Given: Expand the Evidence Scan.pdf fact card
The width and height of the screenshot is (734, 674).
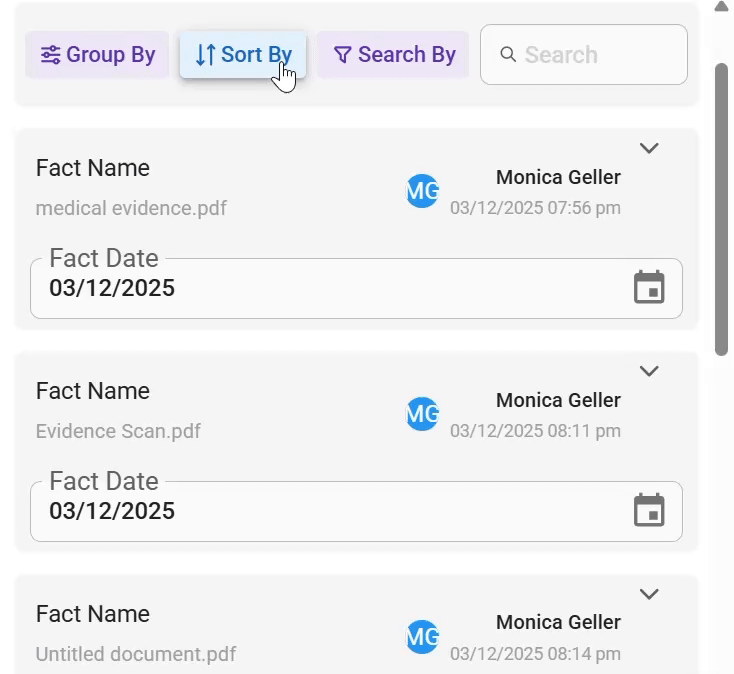Looking at the screenshot, I should [649, 371].
